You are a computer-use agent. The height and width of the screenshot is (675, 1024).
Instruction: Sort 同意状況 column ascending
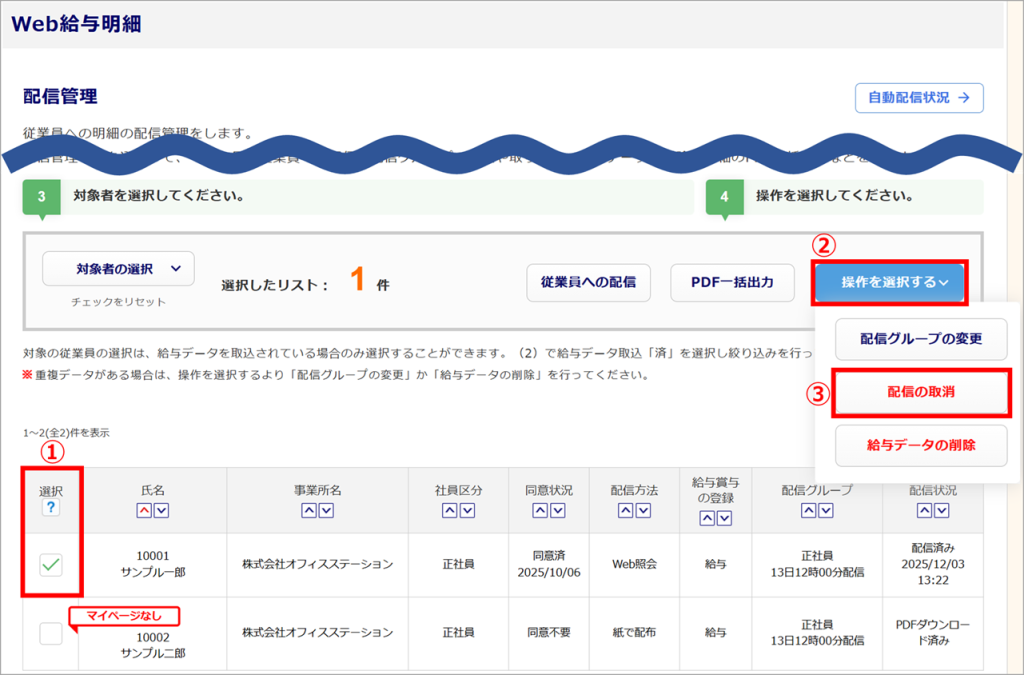tap(540, 511)
